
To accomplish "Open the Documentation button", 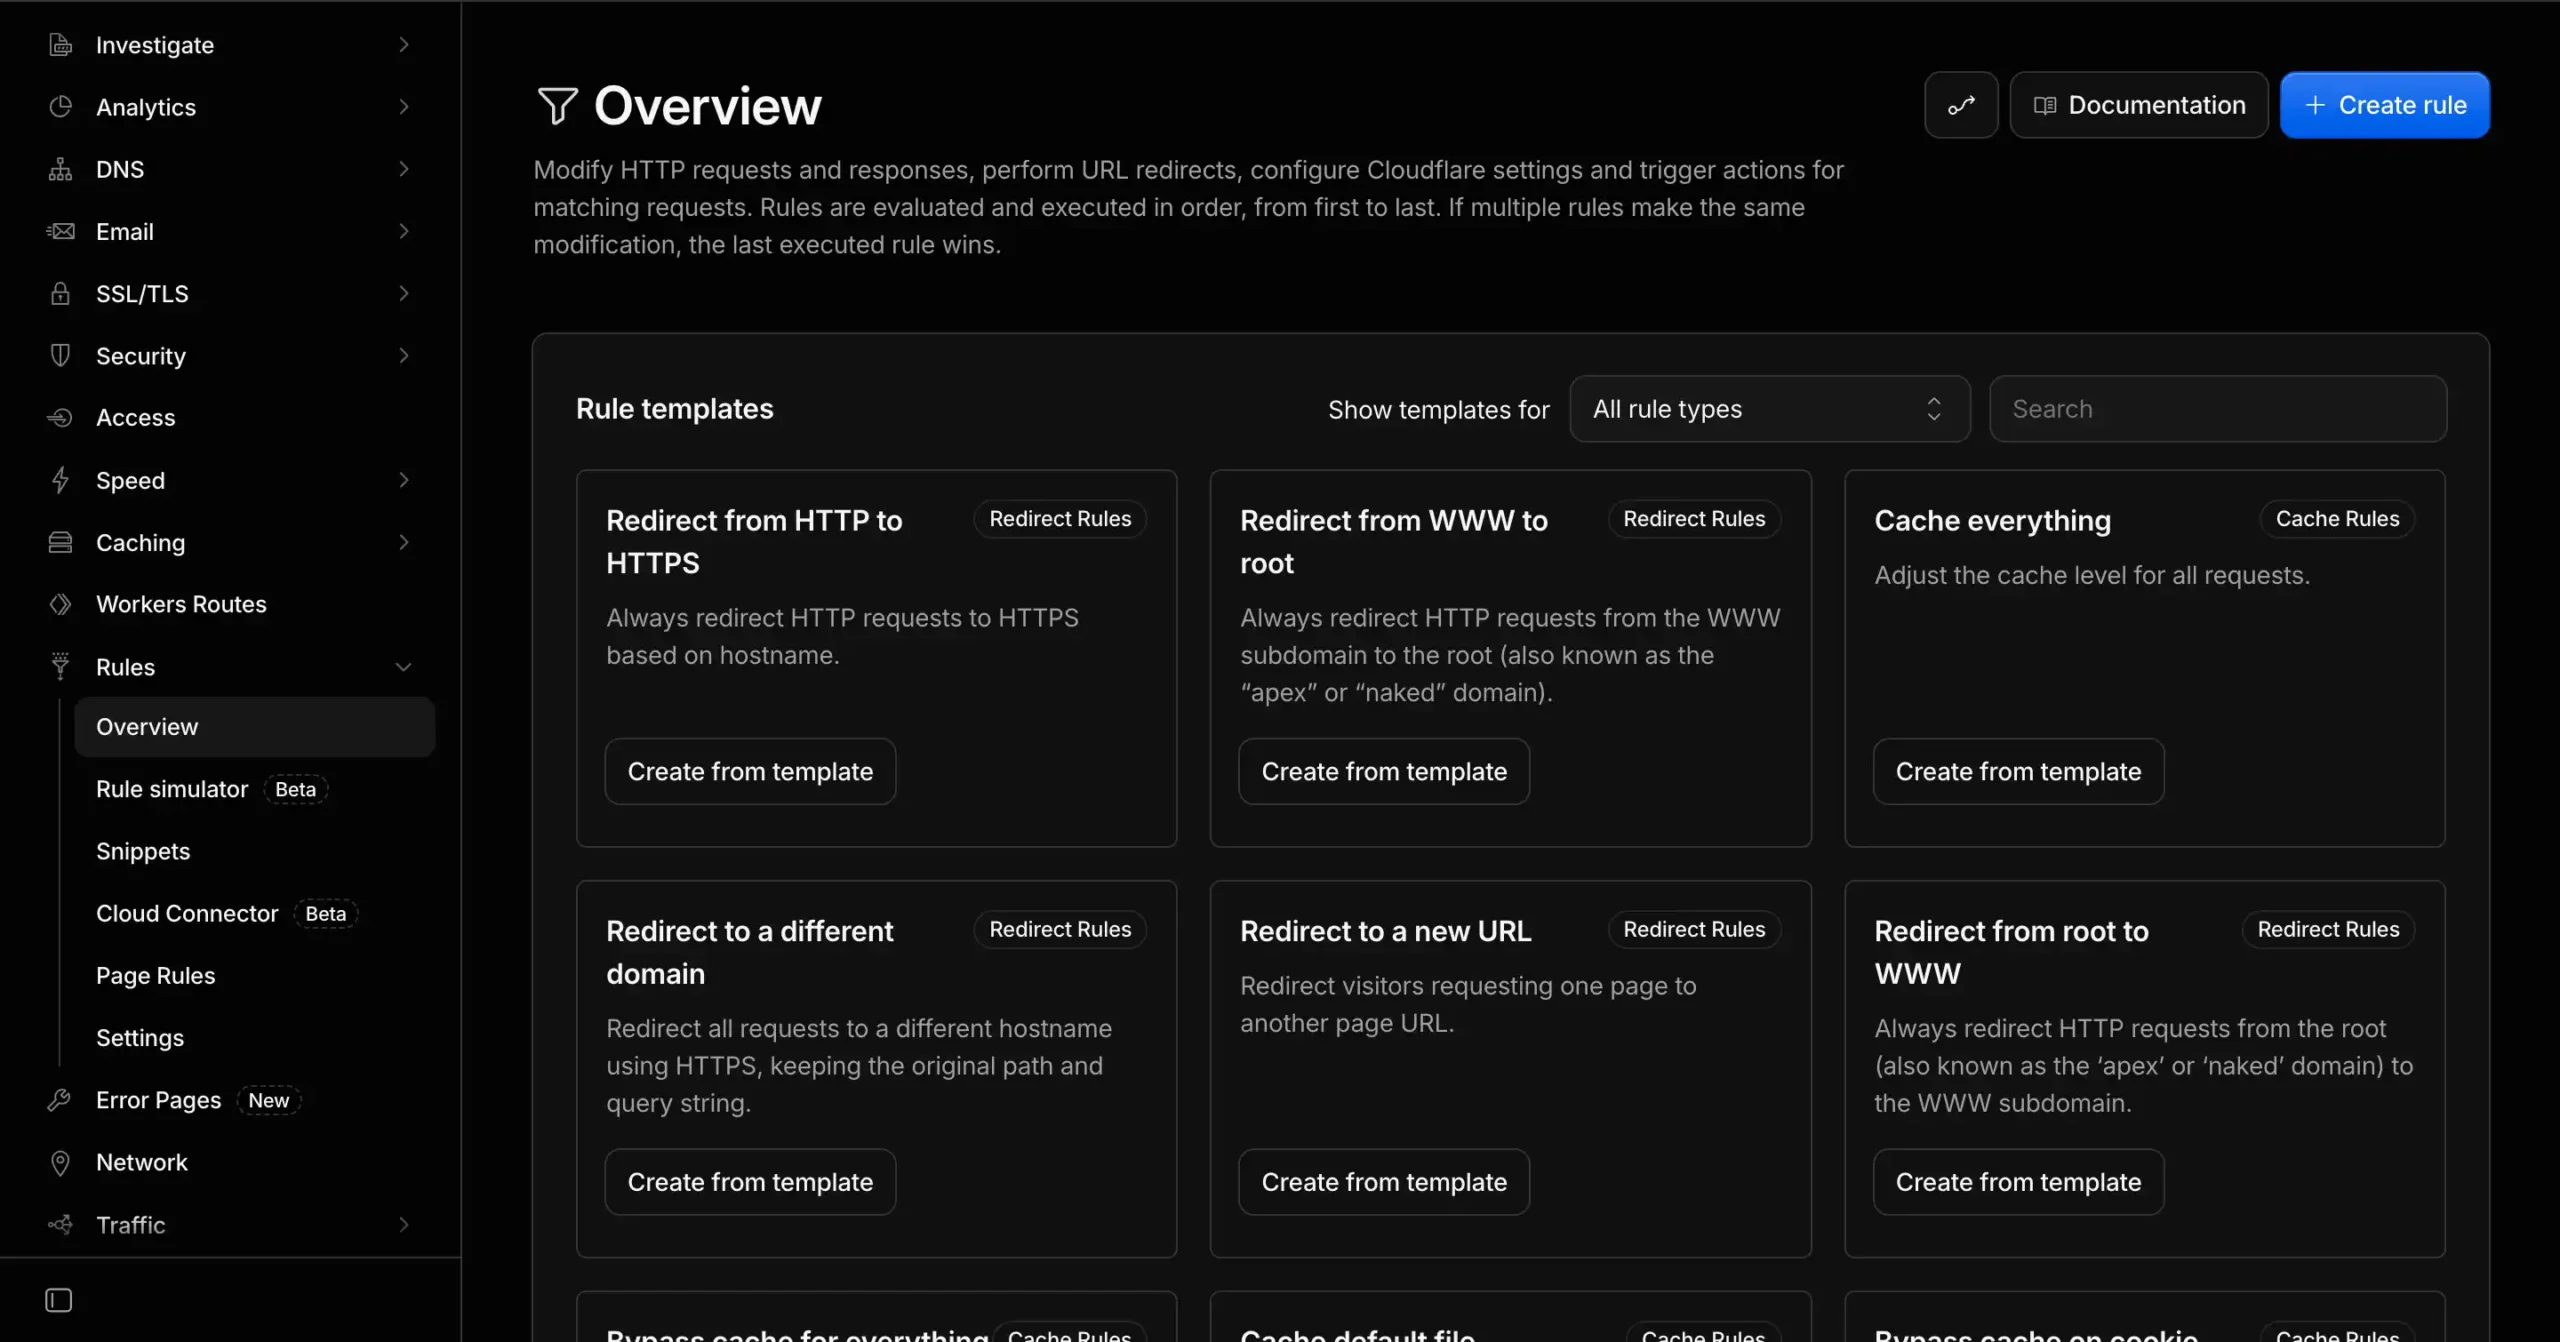I will pyautogui.click(x=2139, y=105).
